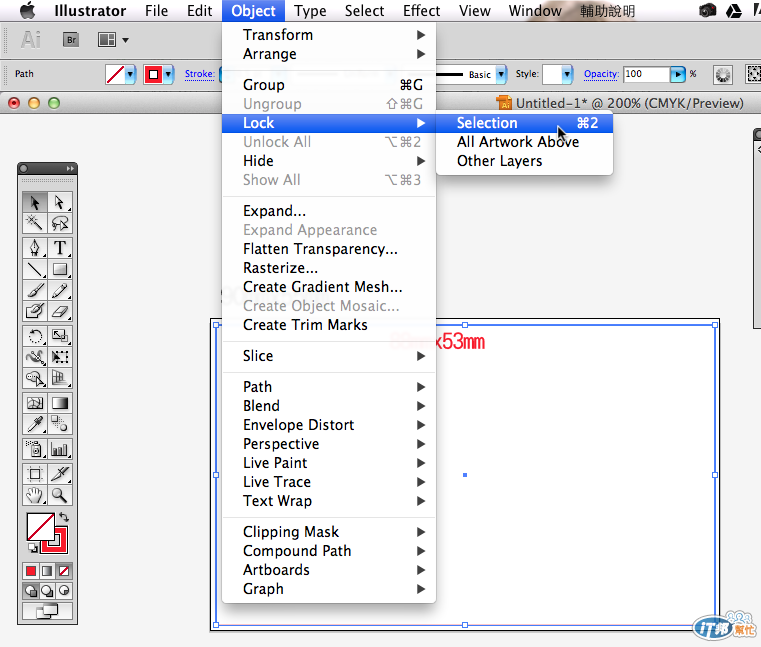The height and width of the screenshot is (647, 761).
Task: Select the Warp tool
Action: point(35,357)
